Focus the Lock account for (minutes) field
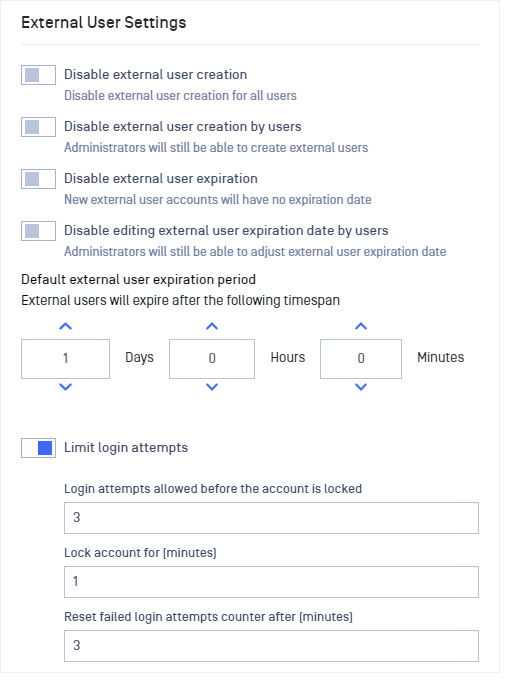This screenshot has width=520, height=687. [x=271, y=582]
